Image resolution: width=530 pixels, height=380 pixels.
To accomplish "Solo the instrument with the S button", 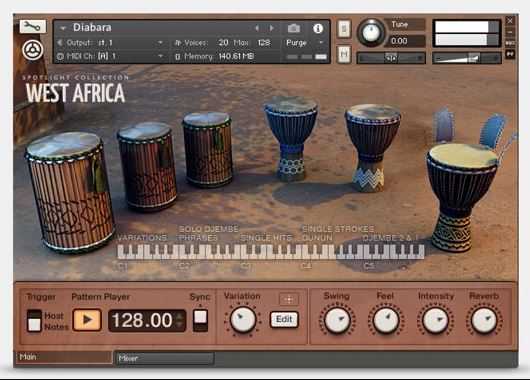I will point(344,29).
